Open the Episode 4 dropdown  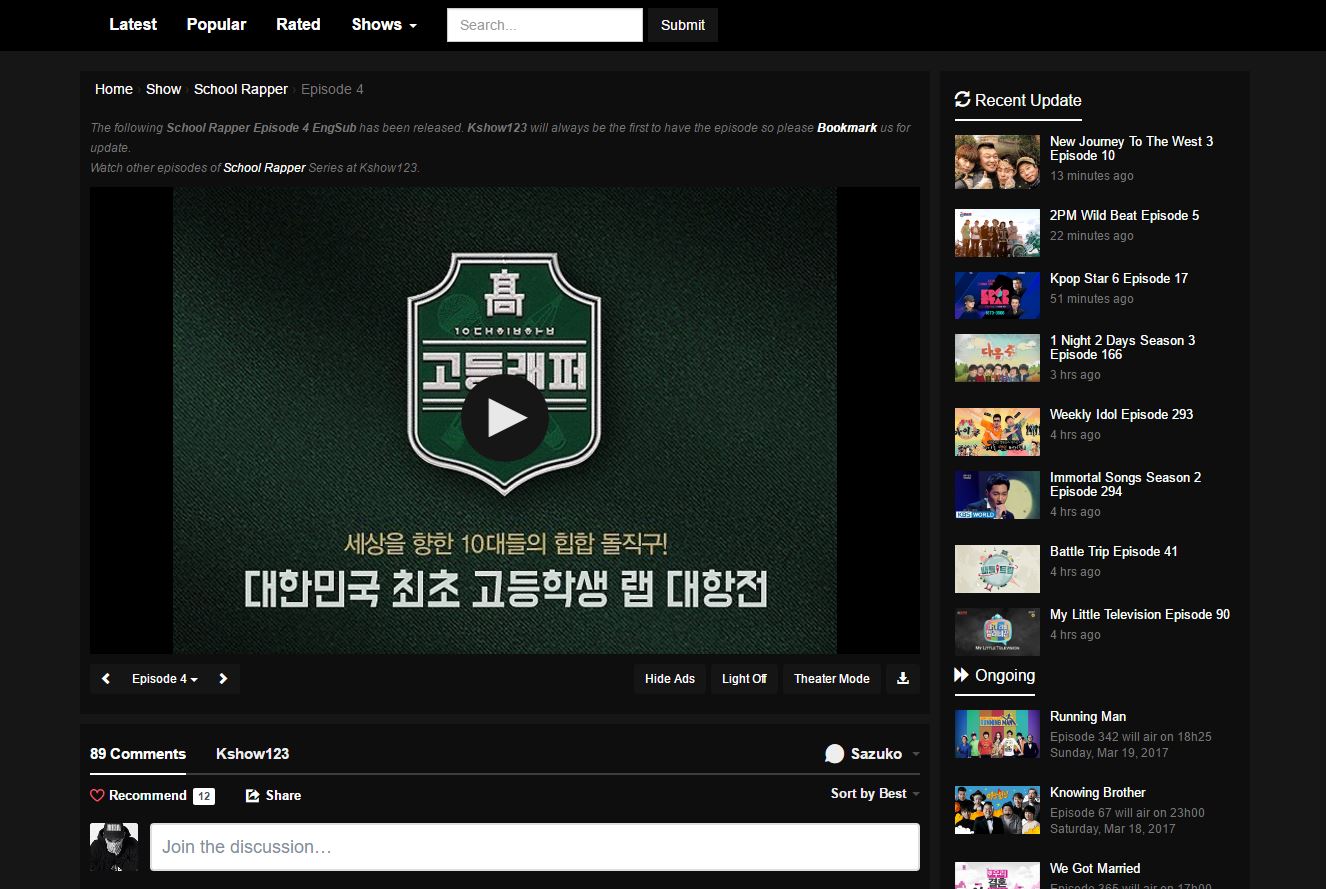click(x=163, y=678)
